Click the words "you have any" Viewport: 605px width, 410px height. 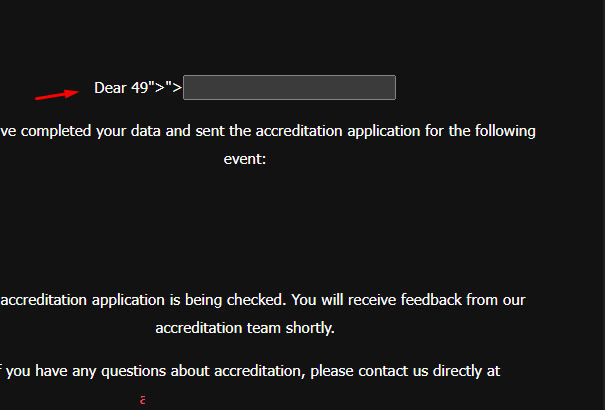(x=51, y=371)
